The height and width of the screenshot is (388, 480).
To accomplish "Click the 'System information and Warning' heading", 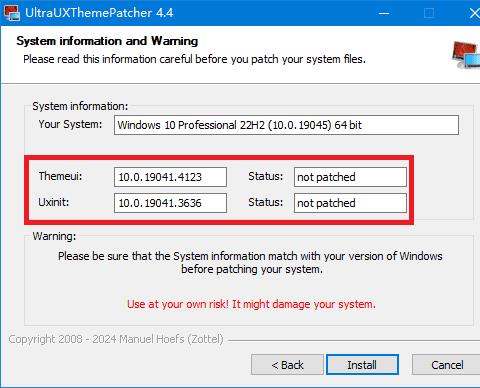I will (107, 41).
